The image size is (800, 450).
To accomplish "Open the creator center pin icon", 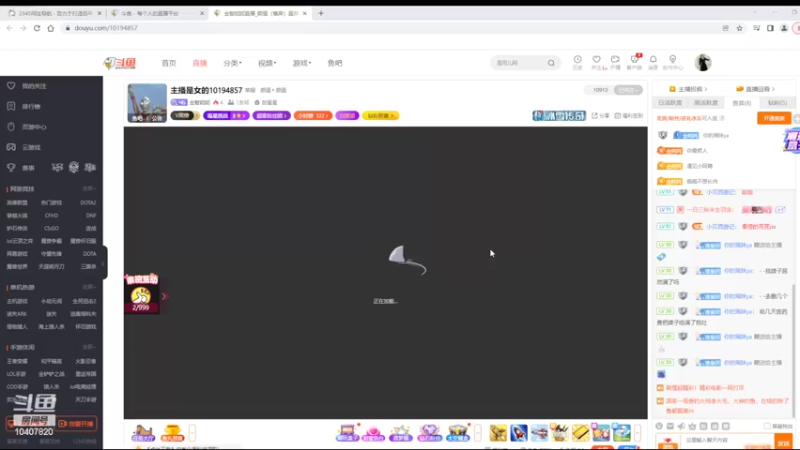I will pos(672,60).
